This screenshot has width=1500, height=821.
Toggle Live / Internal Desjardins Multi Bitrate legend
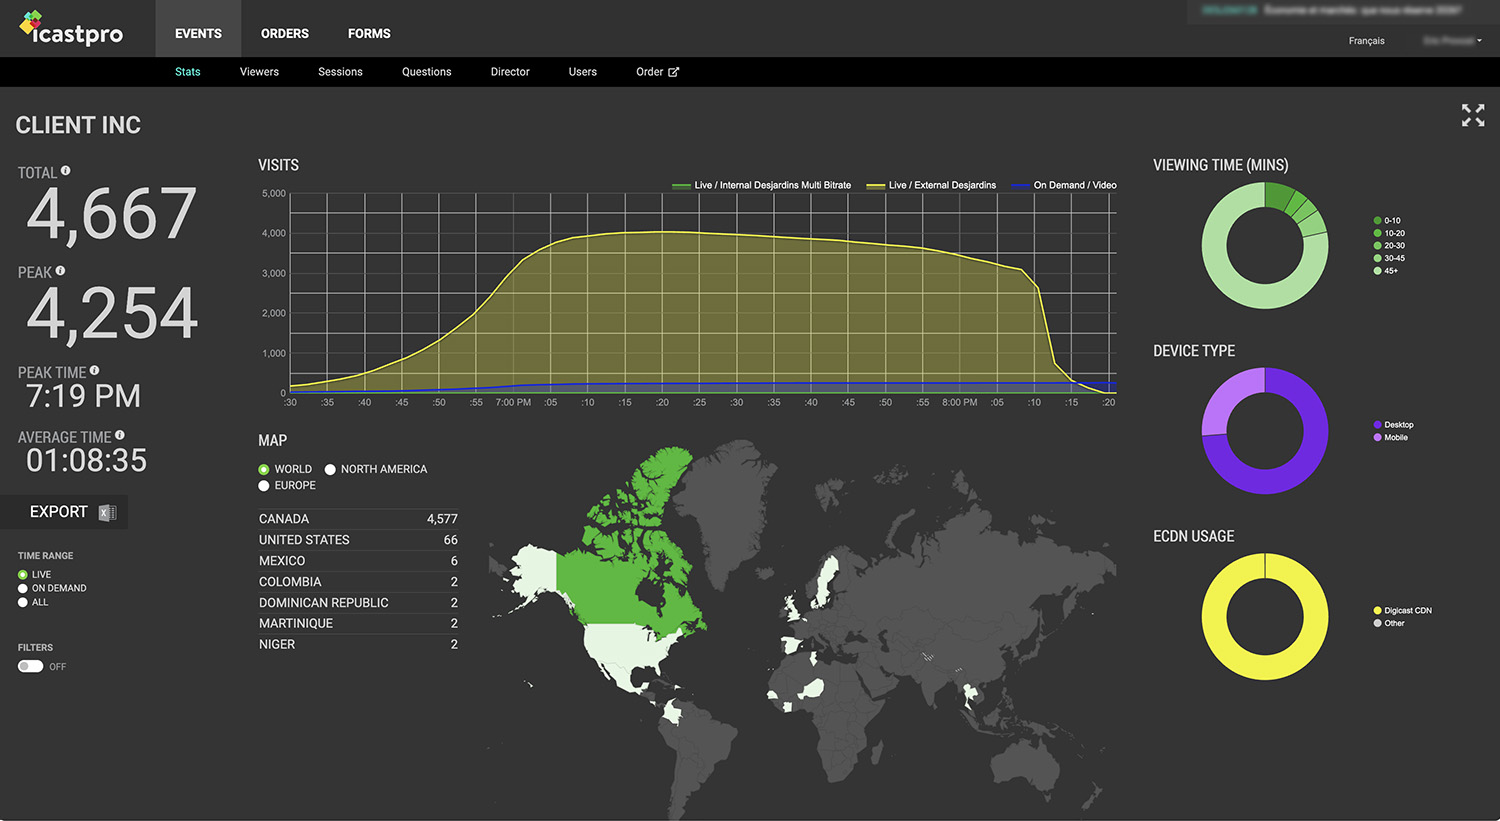click(x=762, y=185)
